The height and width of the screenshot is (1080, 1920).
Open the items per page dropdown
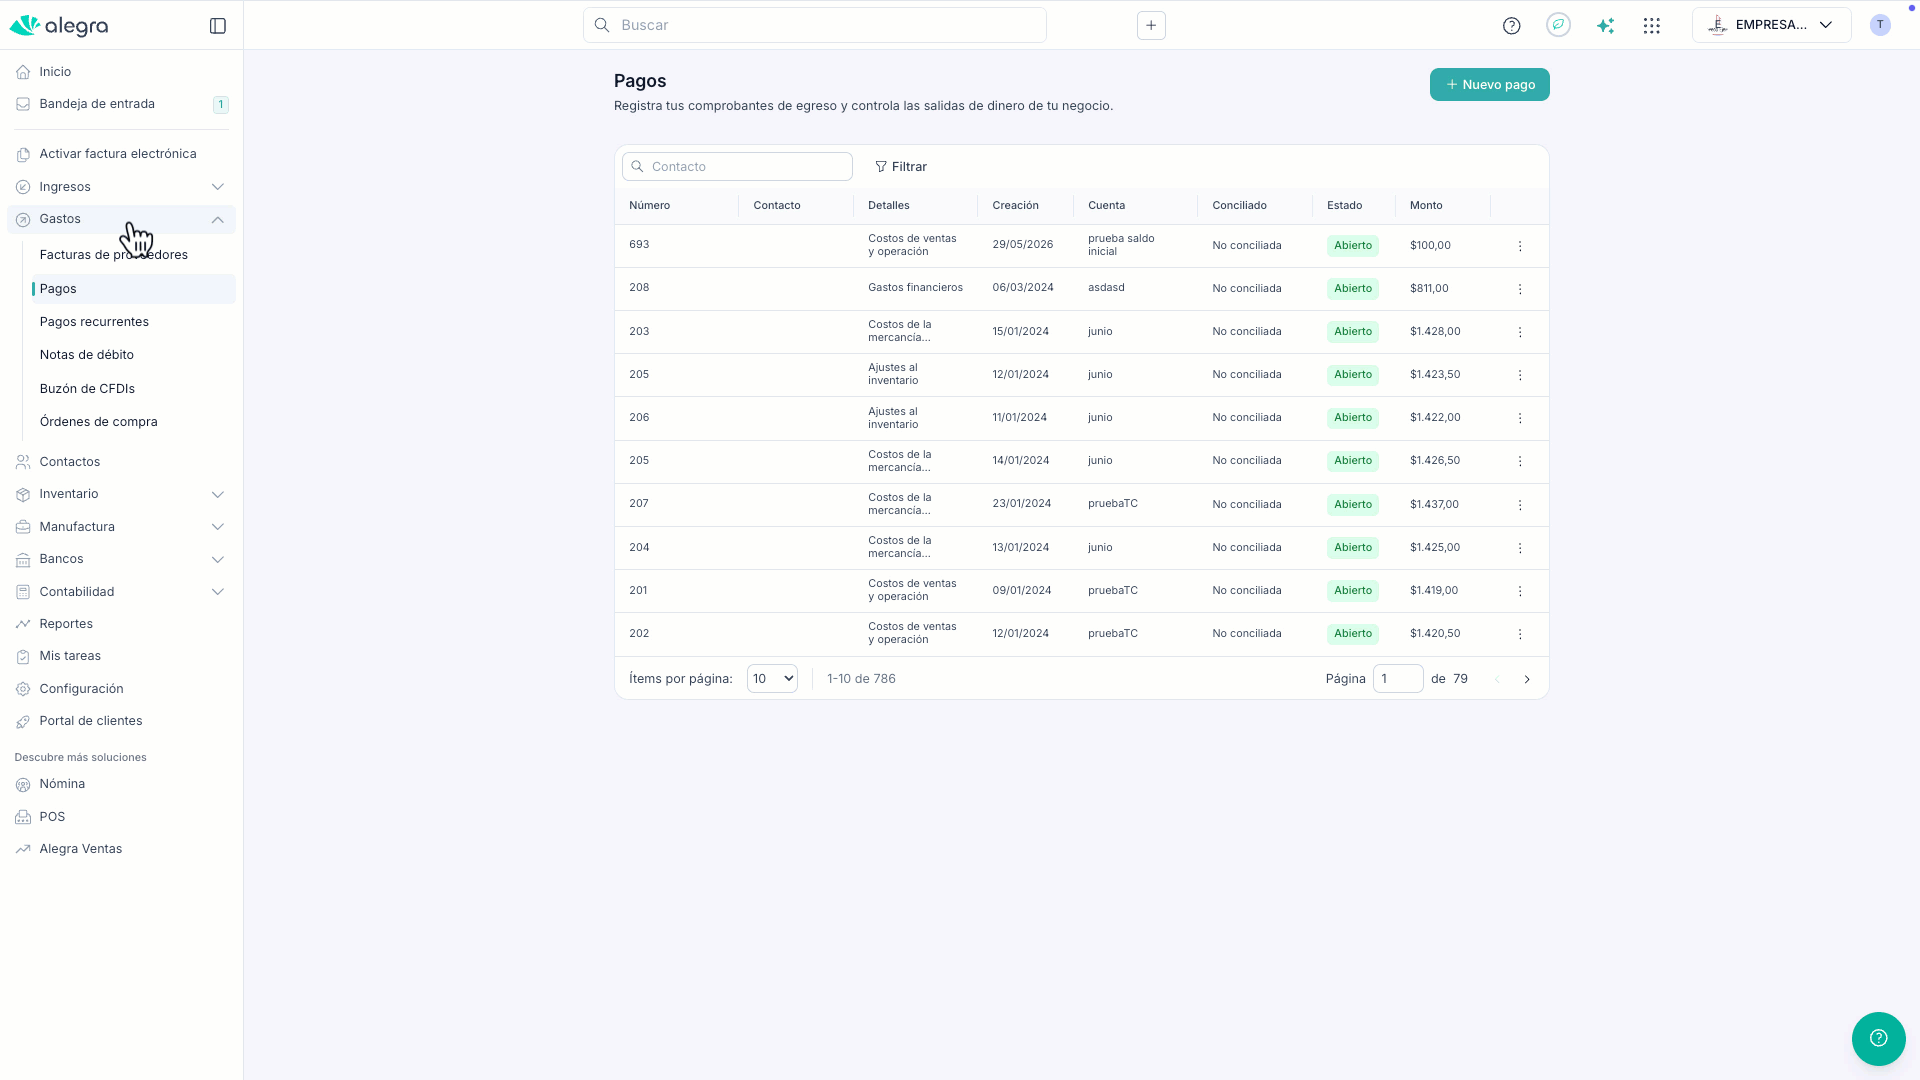pos(772,679)
